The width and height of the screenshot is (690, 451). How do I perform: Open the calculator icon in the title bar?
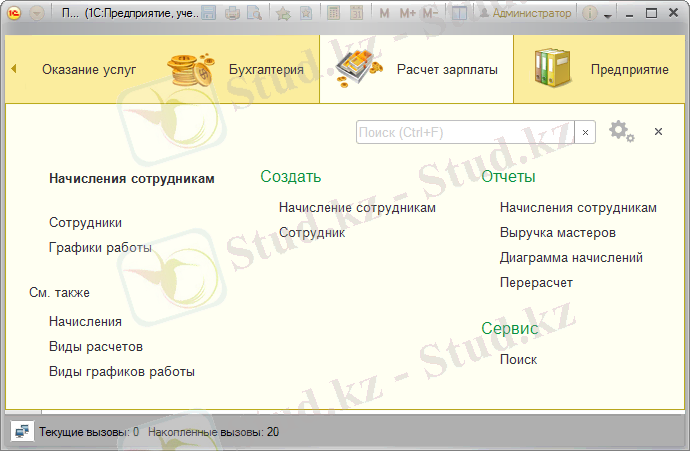(x=332, y=14)
